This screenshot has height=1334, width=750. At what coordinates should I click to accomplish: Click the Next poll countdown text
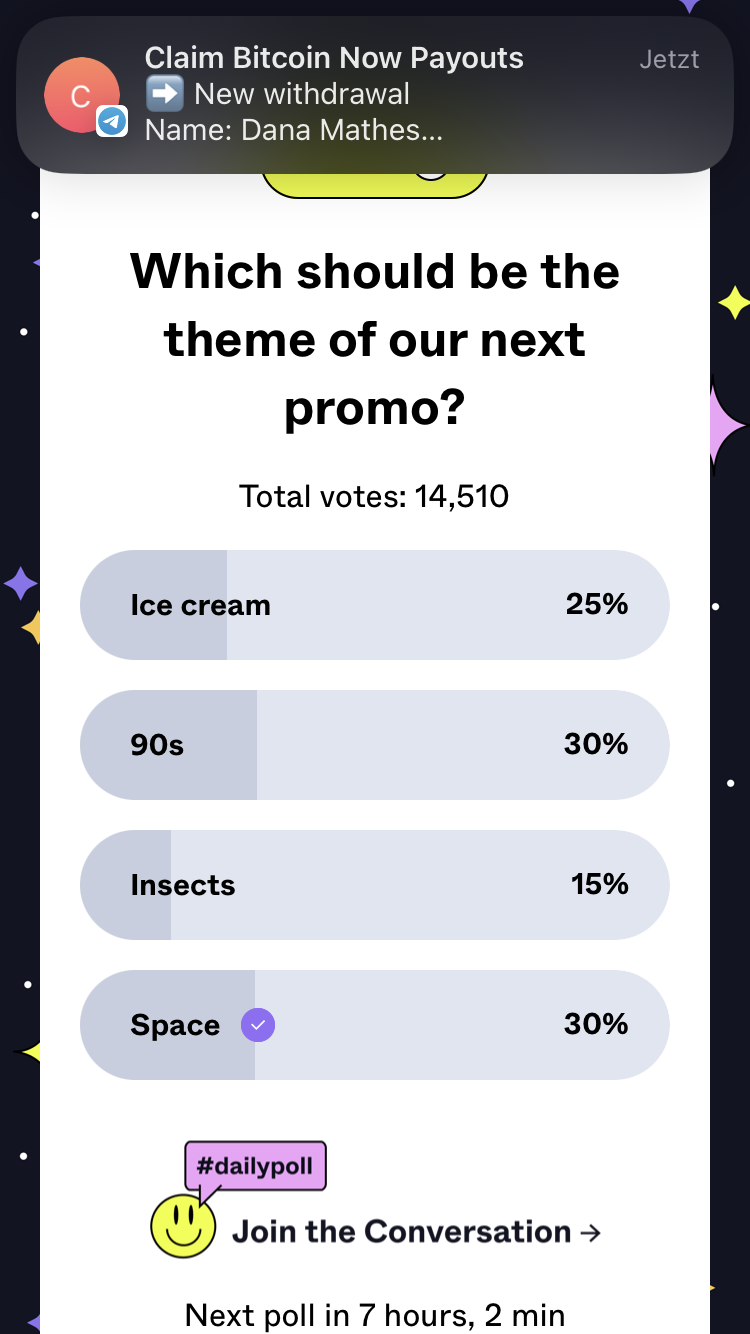click(374, 1313)
